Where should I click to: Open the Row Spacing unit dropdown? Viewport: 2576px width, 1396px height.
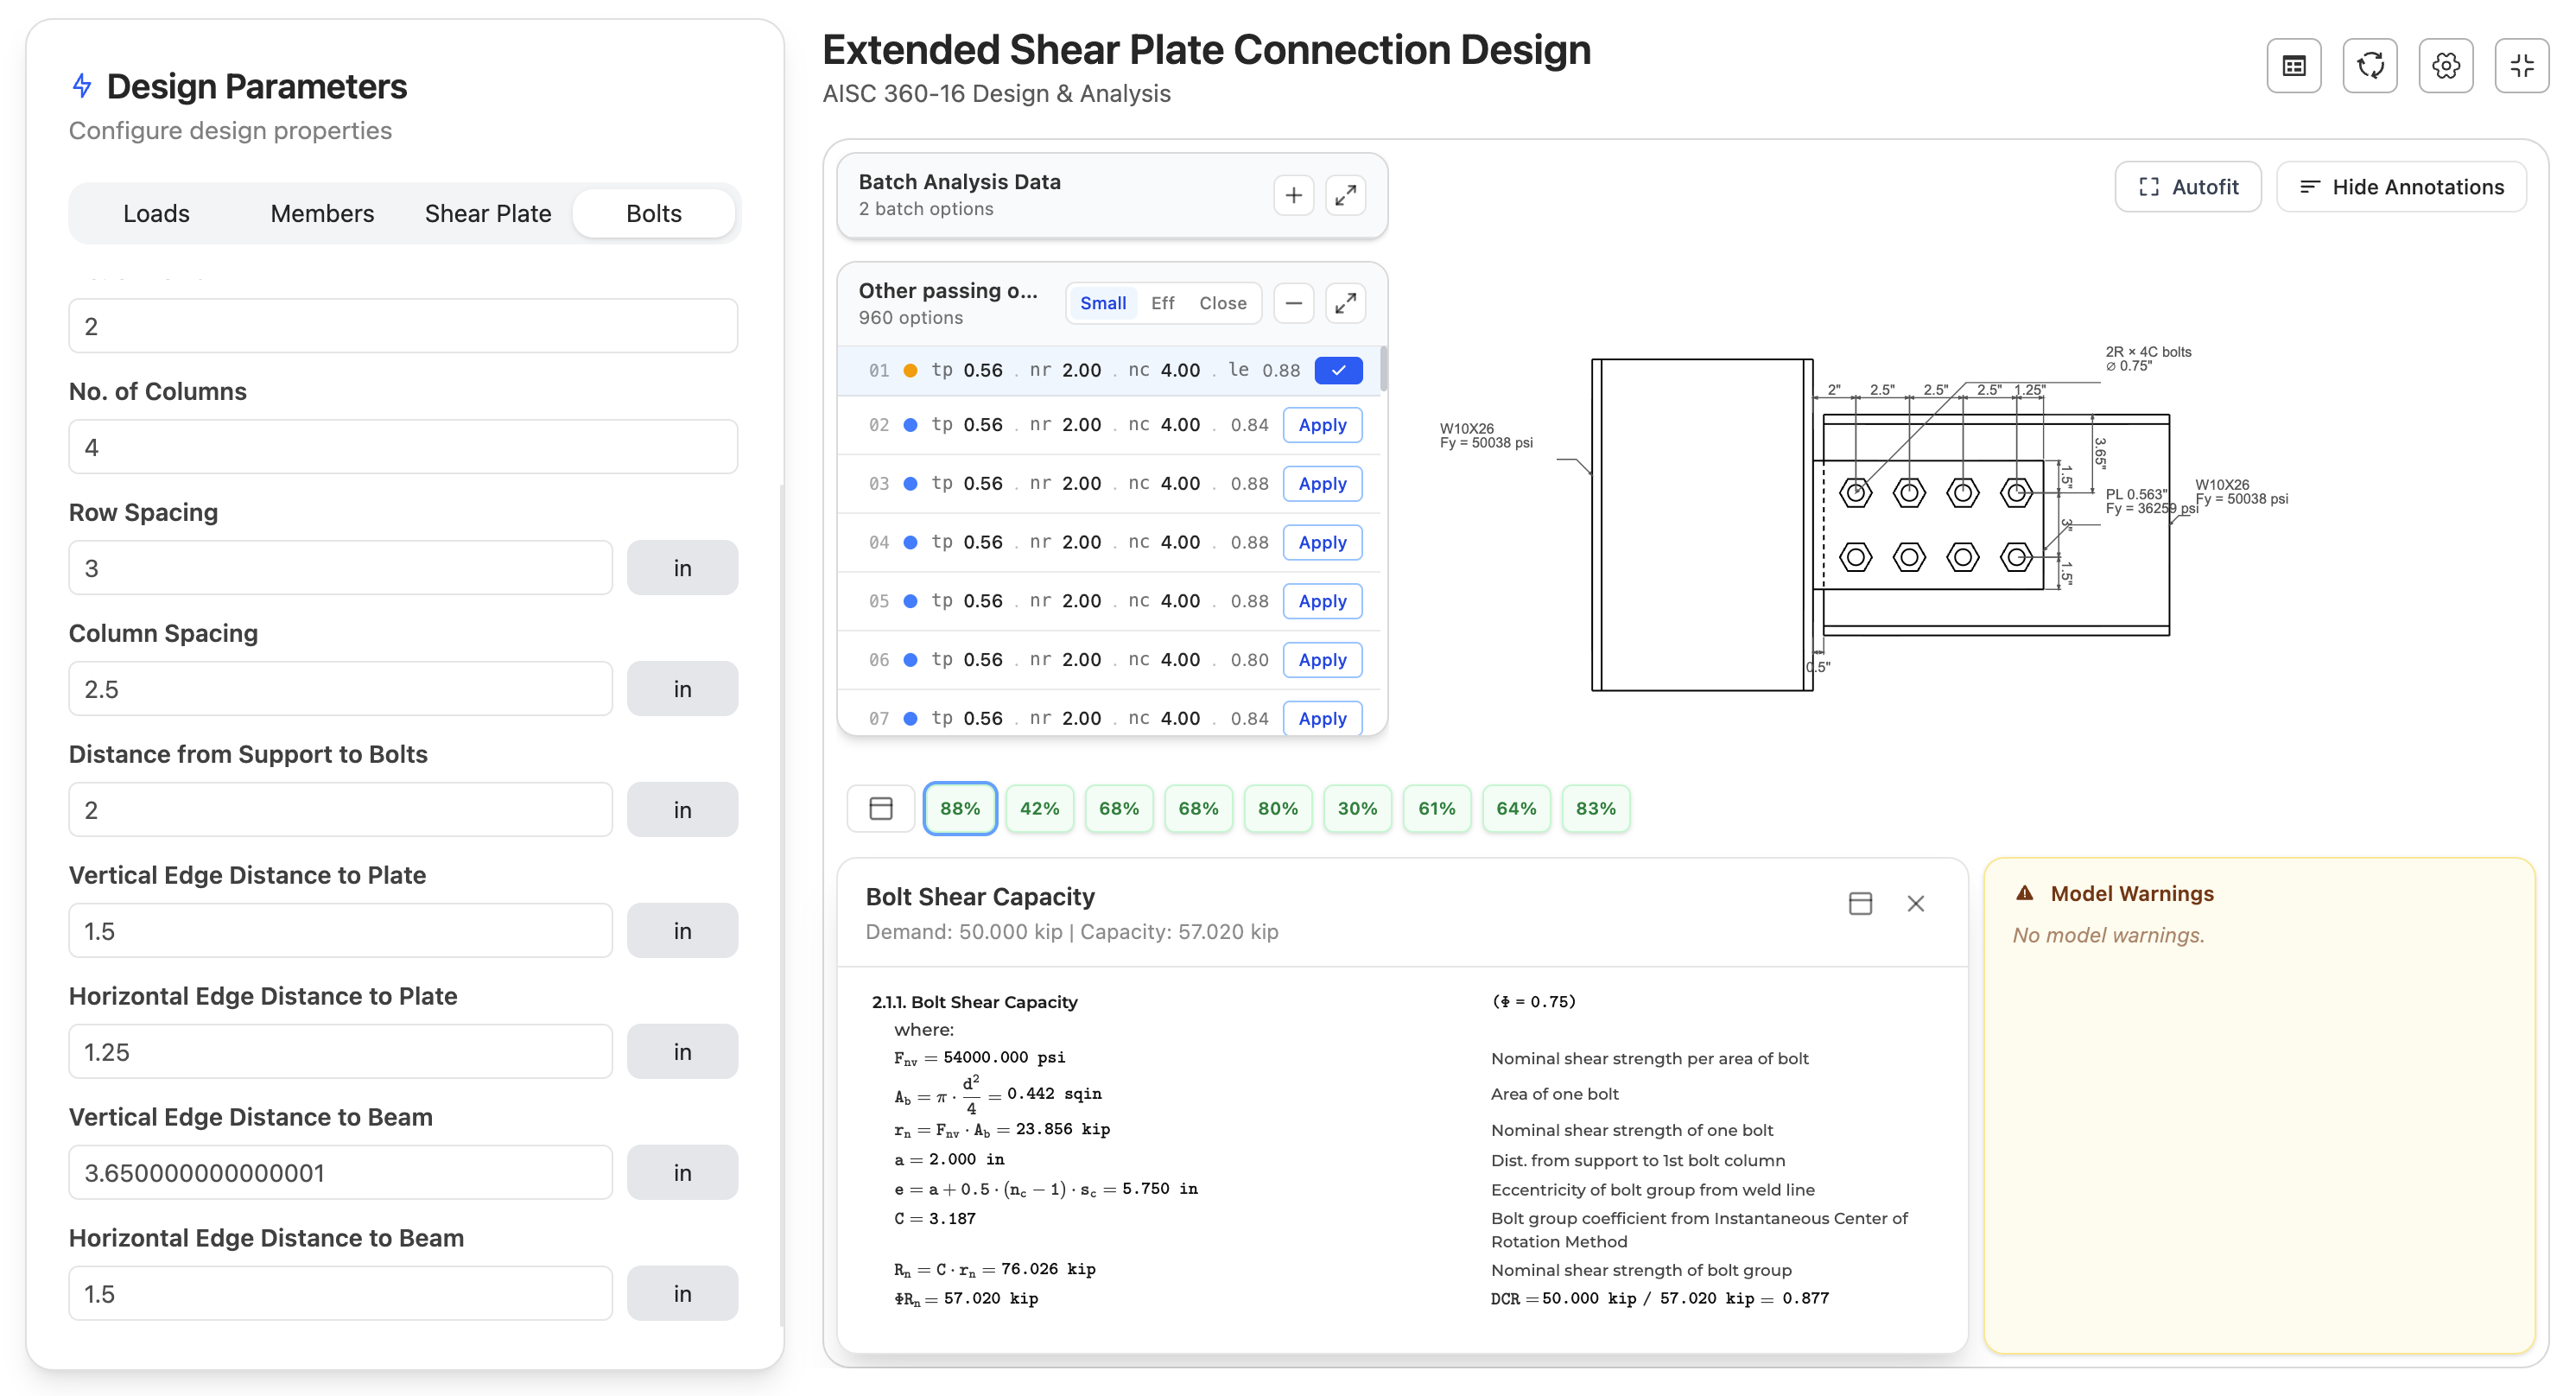(x=682, y=568)
